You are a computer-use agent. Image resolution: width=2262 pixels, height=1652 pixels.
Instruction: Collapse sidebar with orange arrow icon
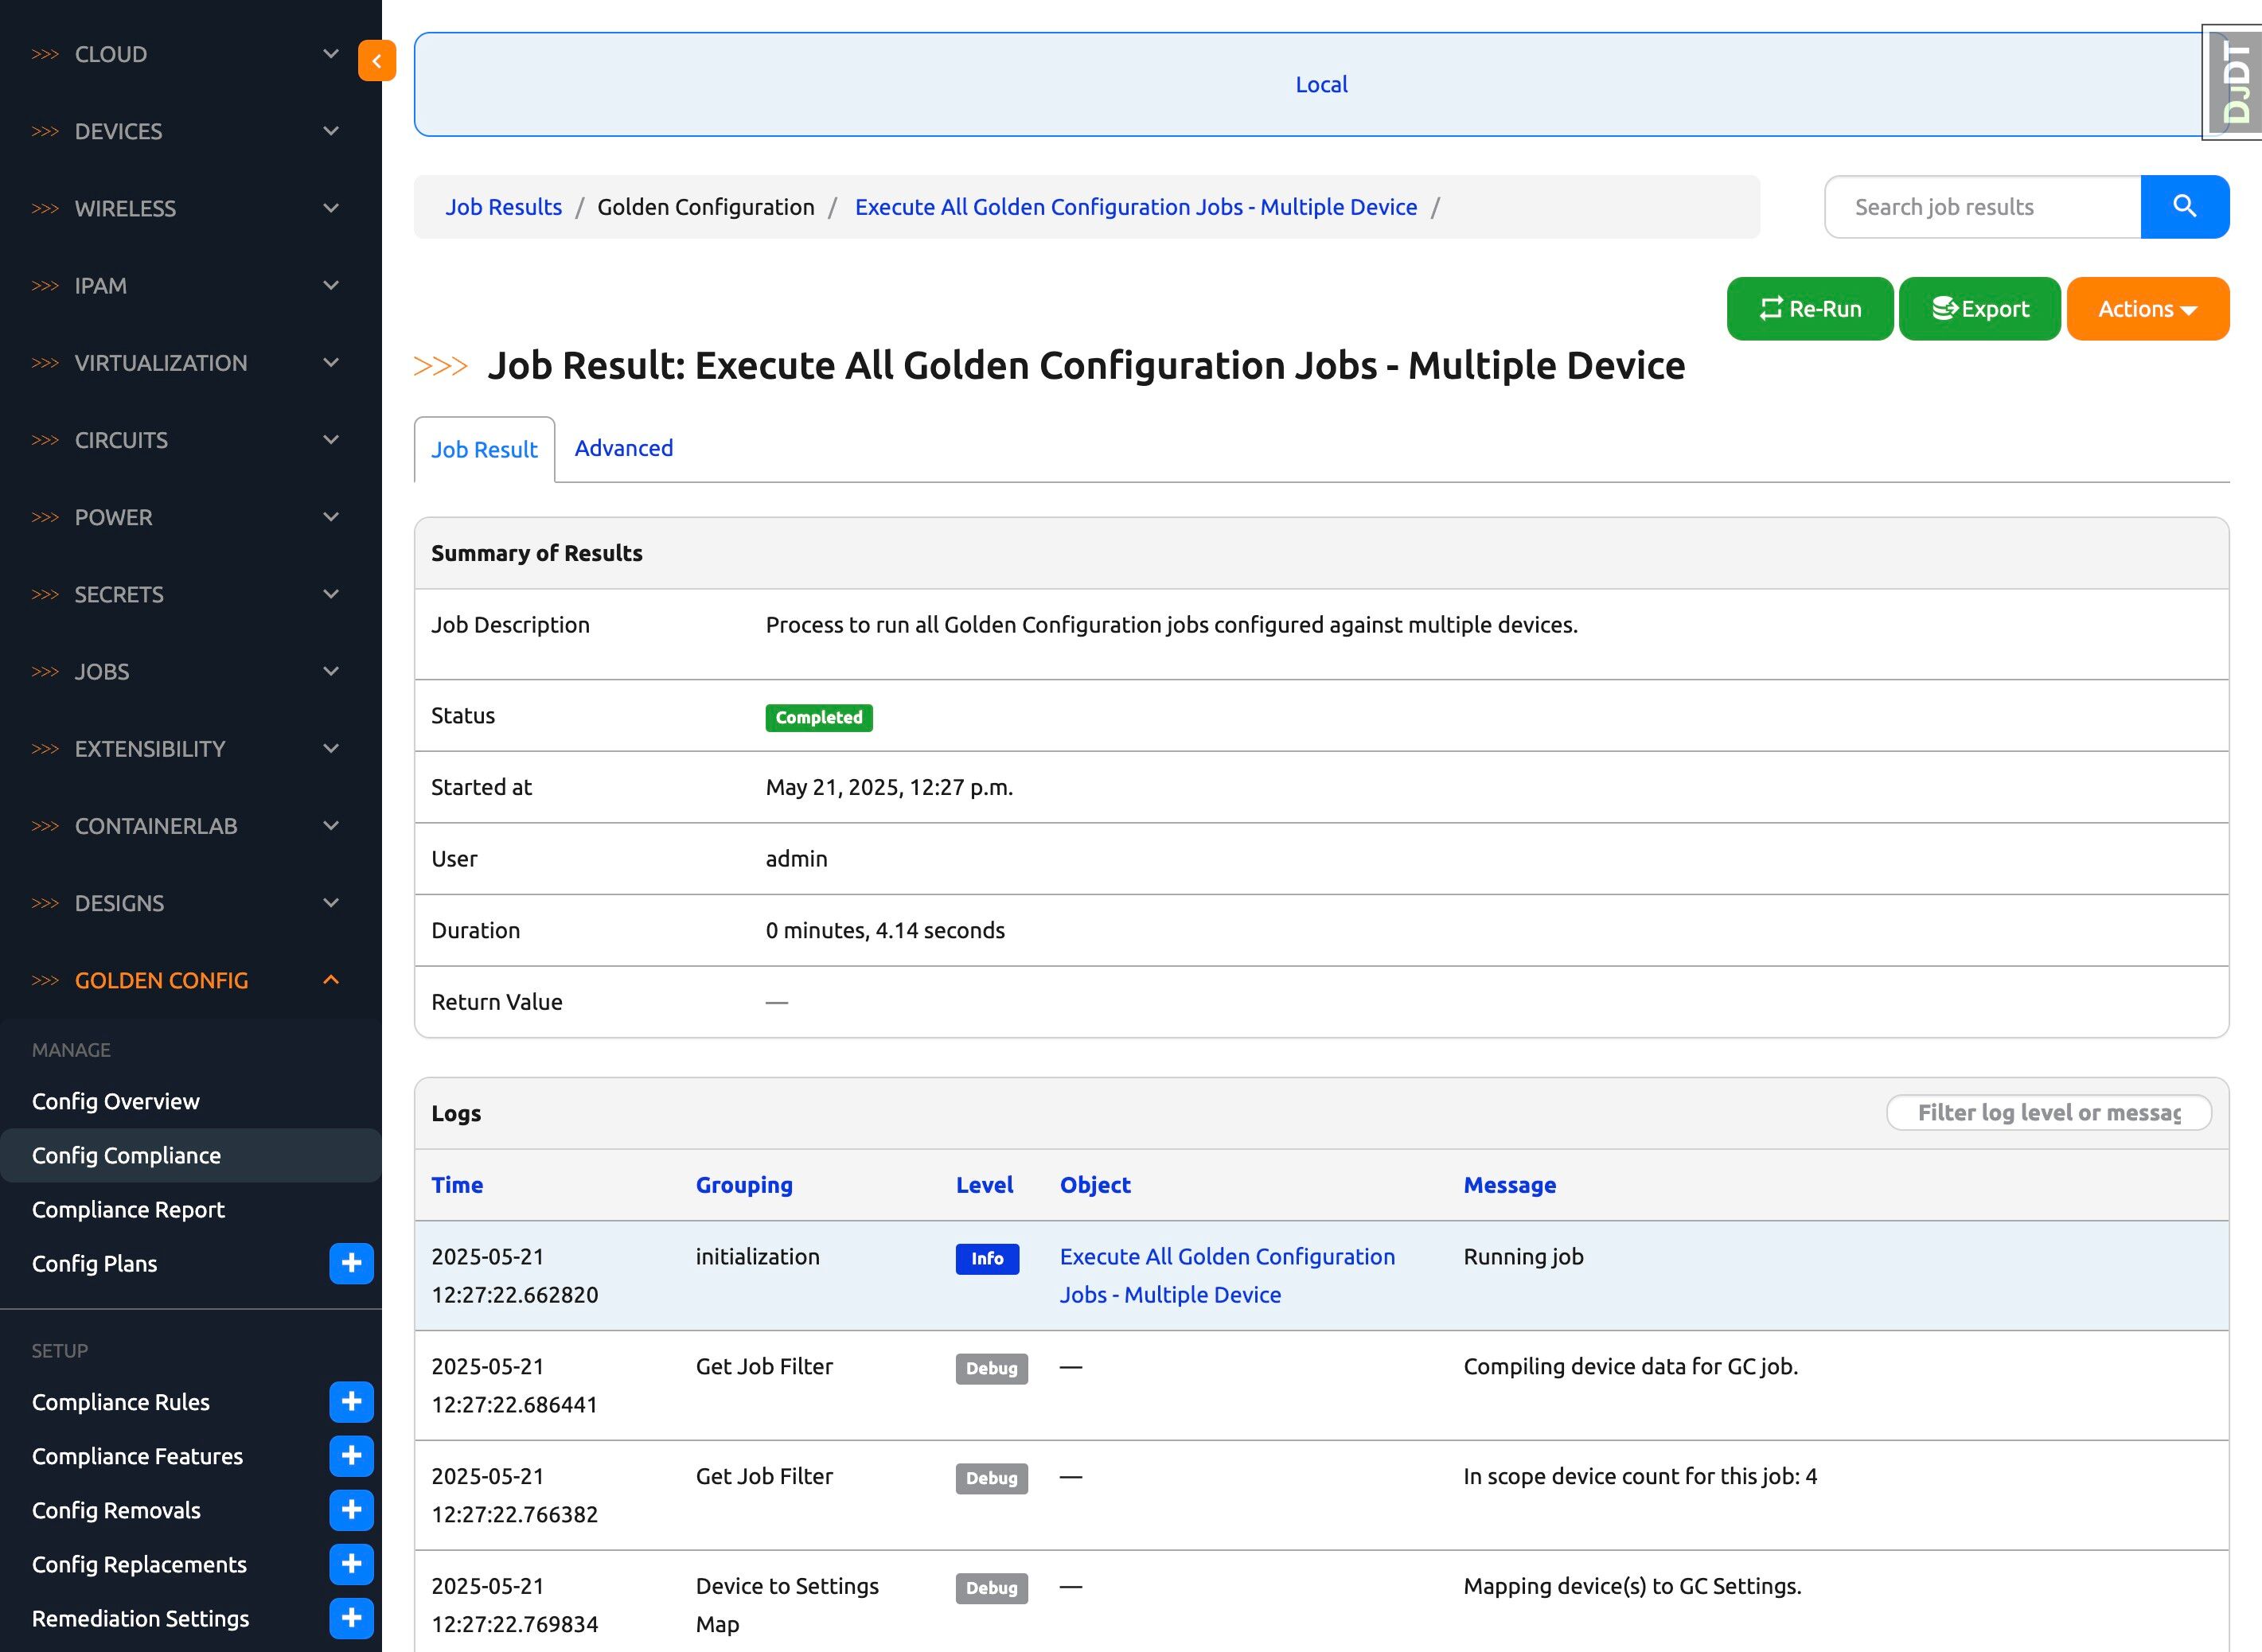(x=377, y=61)
